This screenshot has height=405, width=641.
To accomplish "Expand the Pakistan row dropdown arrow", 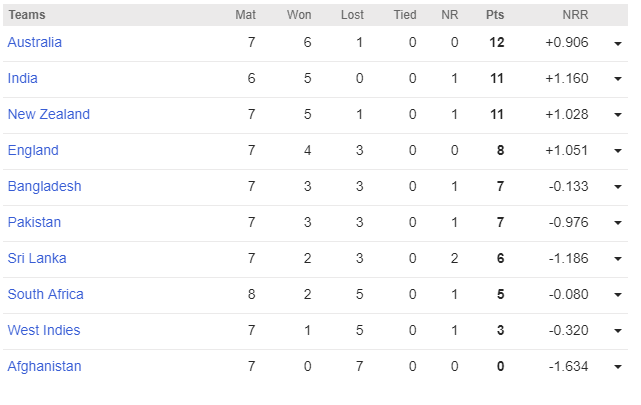I will (618, 223).
